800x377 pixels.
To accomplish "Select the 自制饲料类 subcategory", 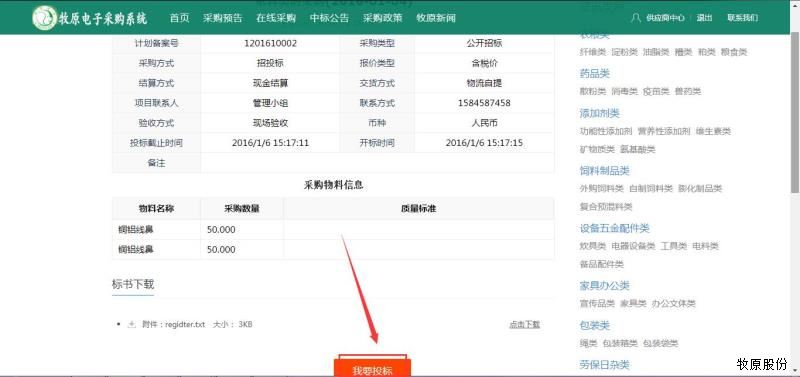I will point(651,189).
